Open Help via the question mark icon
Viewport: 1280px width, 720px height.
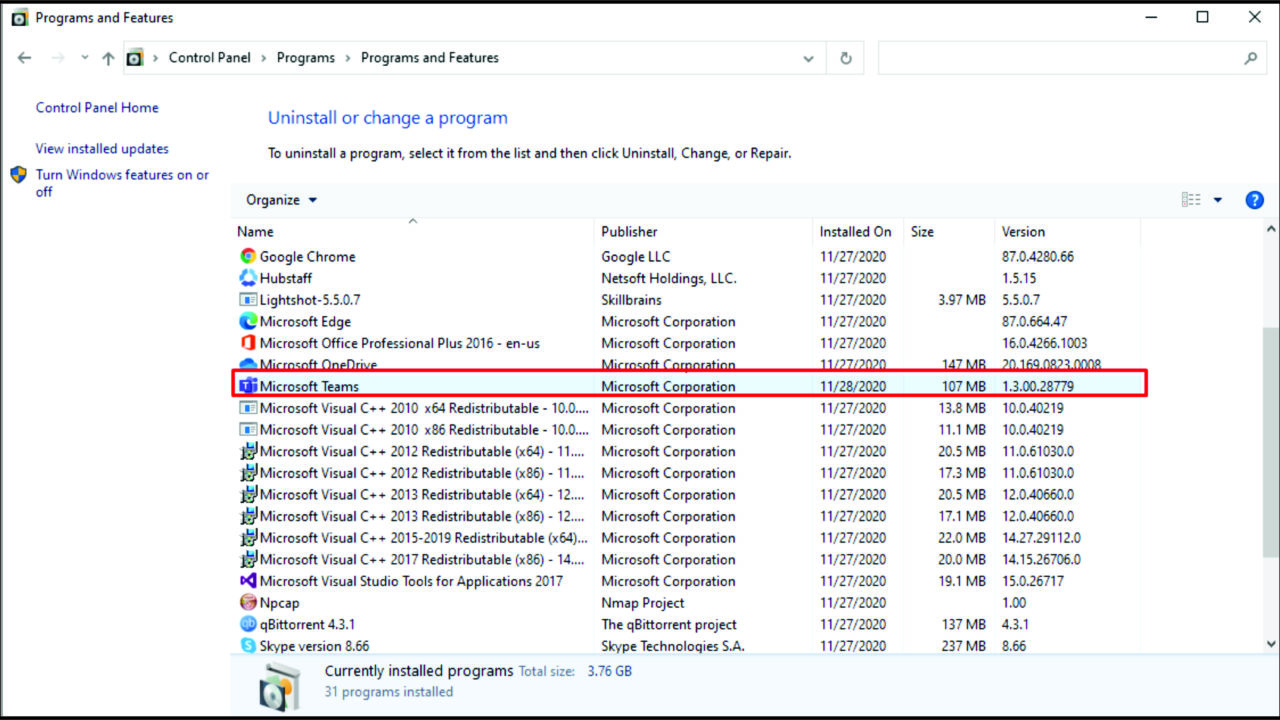pyautogui.click(x=1254, y=200)
